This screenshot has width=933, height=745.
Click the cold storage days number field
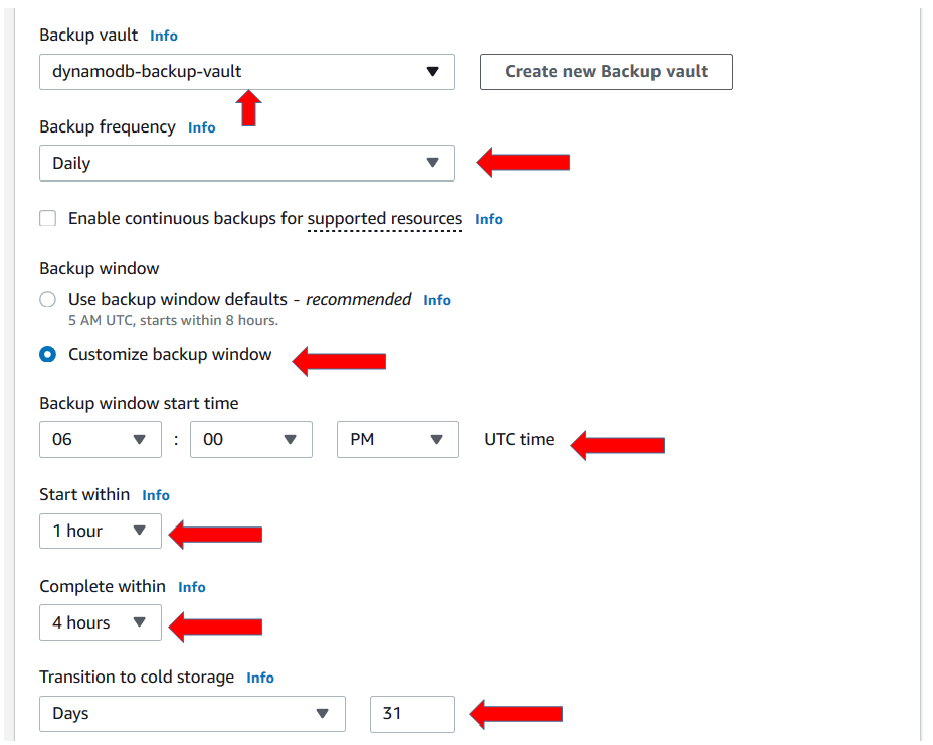[x=412, y=714]
